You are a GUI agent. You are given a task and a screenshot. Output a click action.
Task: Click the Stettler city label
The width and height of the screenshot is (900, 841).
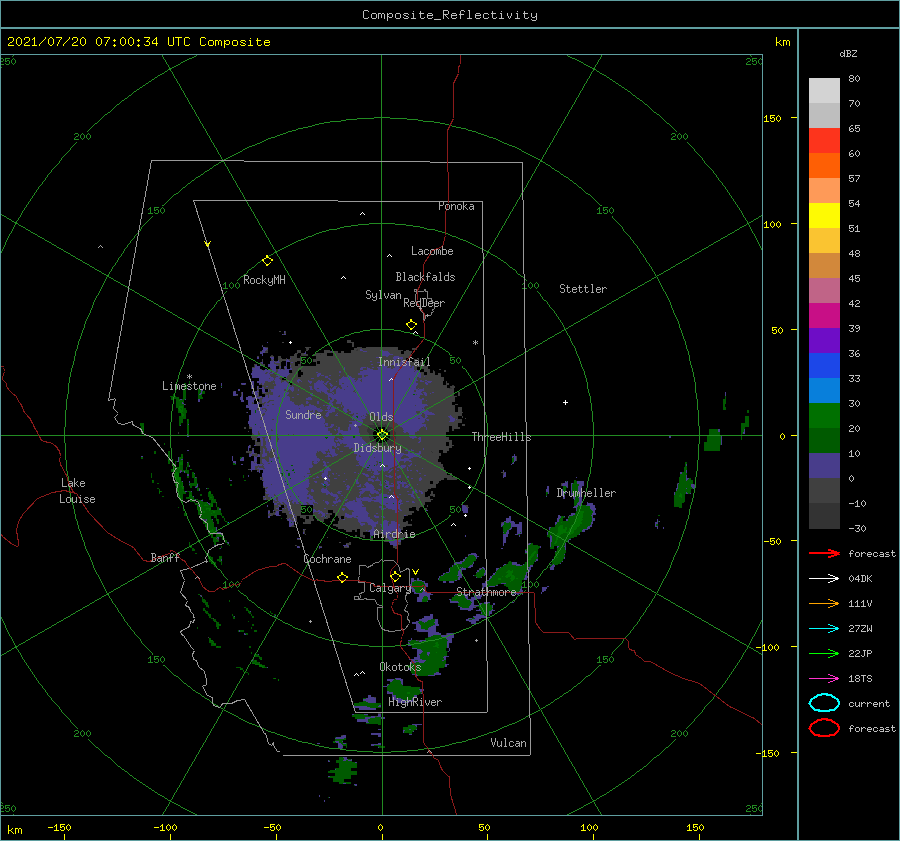click(583, 289)
